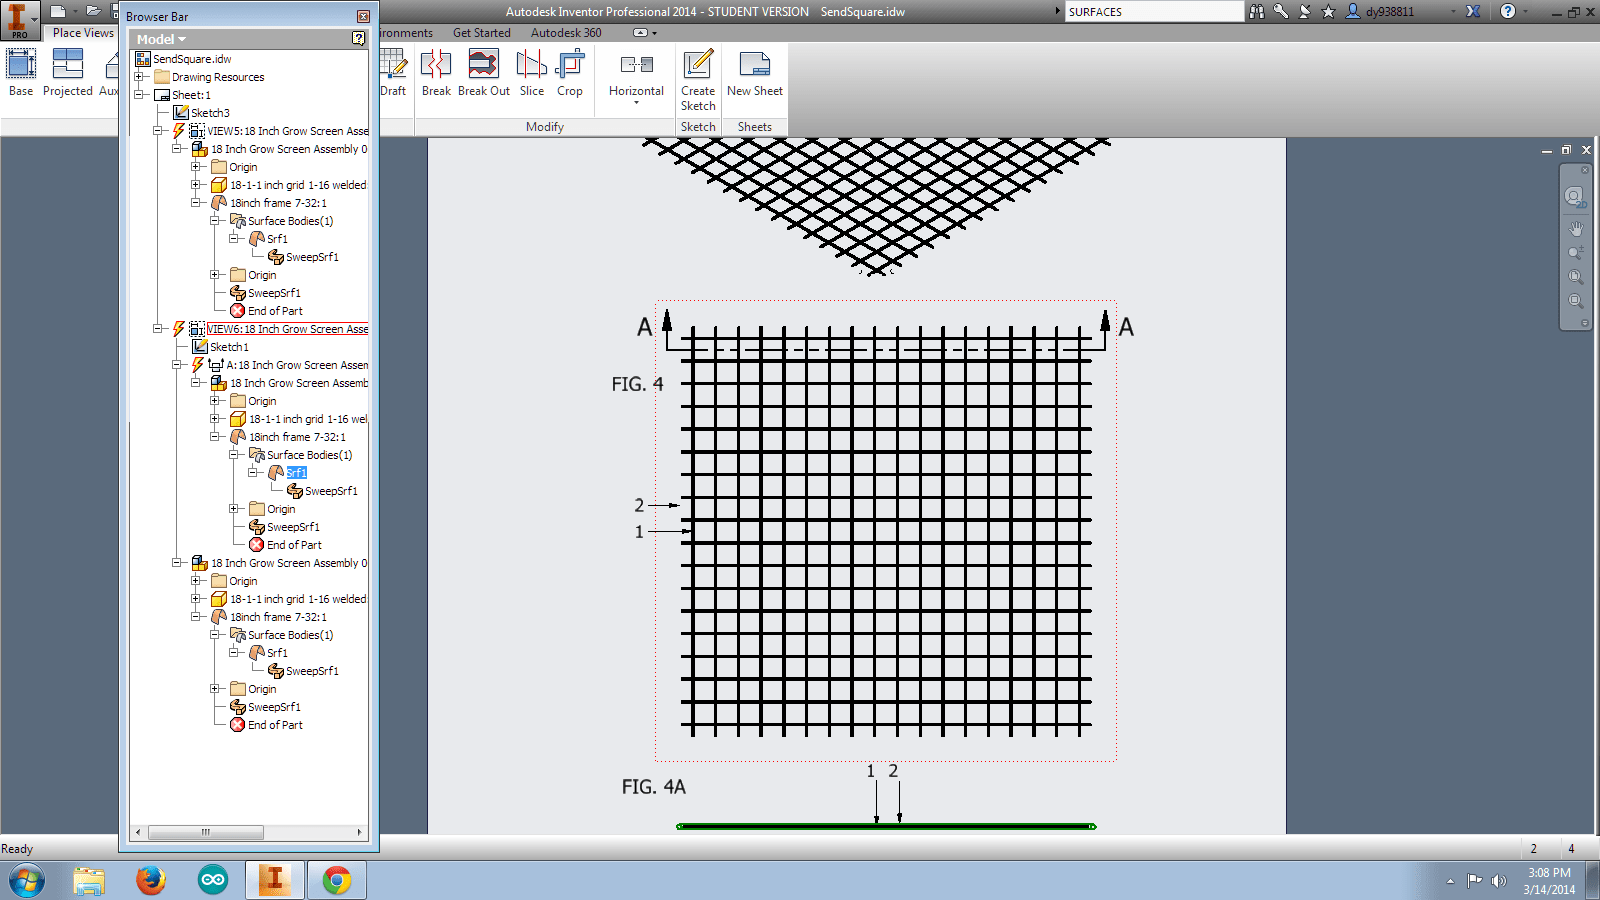1600x900 pixels.
Task: Click the browser panel horizontal scrollbar
Action: [205, 831]
